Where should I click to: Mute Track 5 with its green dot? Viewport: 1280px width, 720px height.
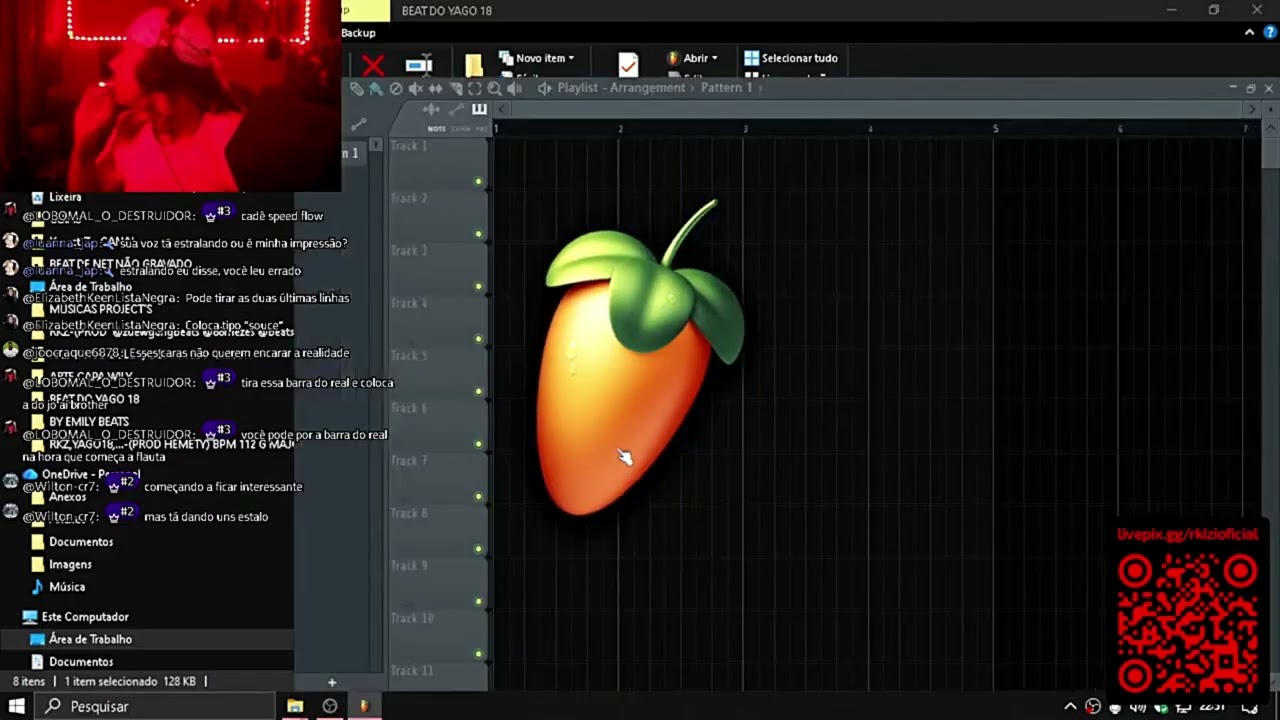pos(478,392)
